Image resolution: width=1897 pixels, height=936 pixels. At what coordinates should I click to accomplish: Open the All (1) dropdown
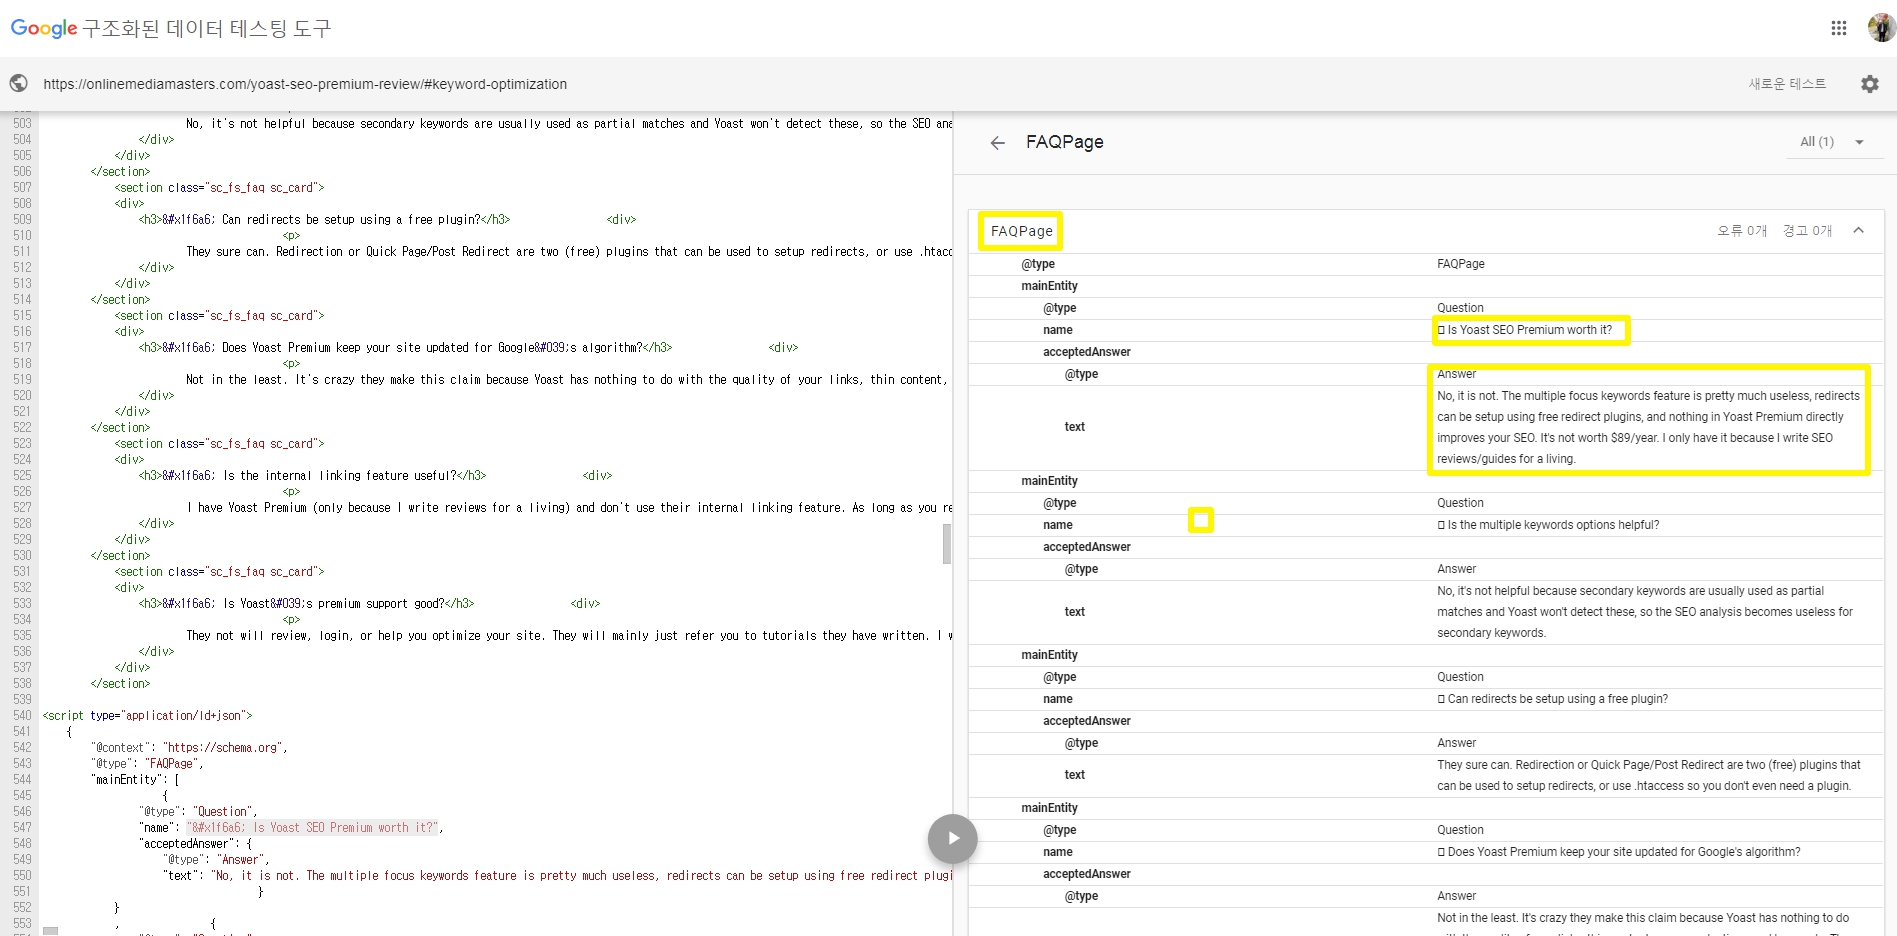pyautogui.click(x=1832, y=142)
